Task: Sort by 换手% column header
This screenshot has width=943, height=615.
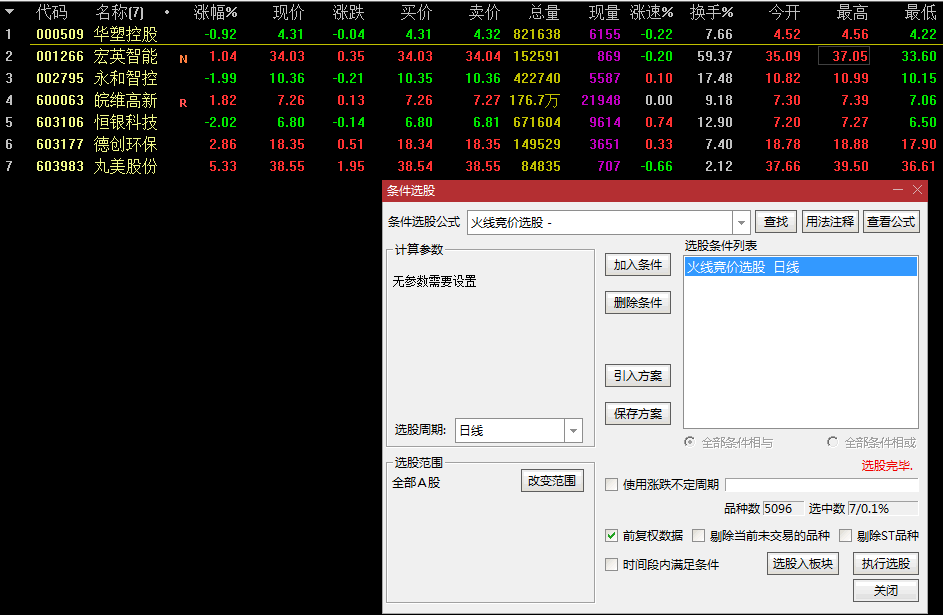Action: [x=711, y=12]
